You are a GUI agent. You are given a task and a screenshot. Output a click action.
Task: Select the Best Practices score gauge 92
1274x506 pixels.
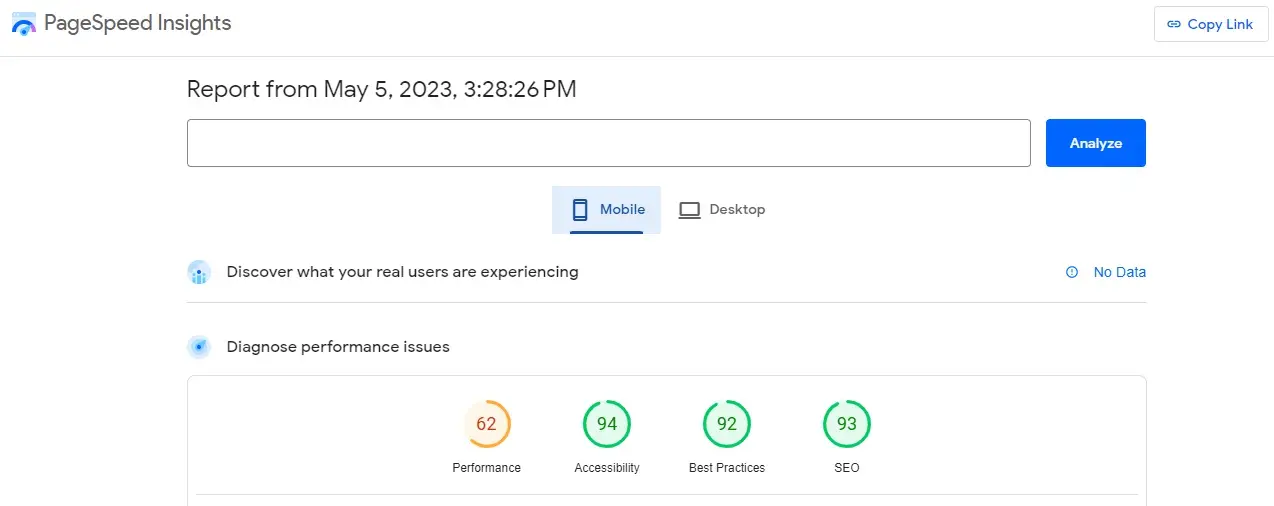pyautogui.click(x=727, y=424)
